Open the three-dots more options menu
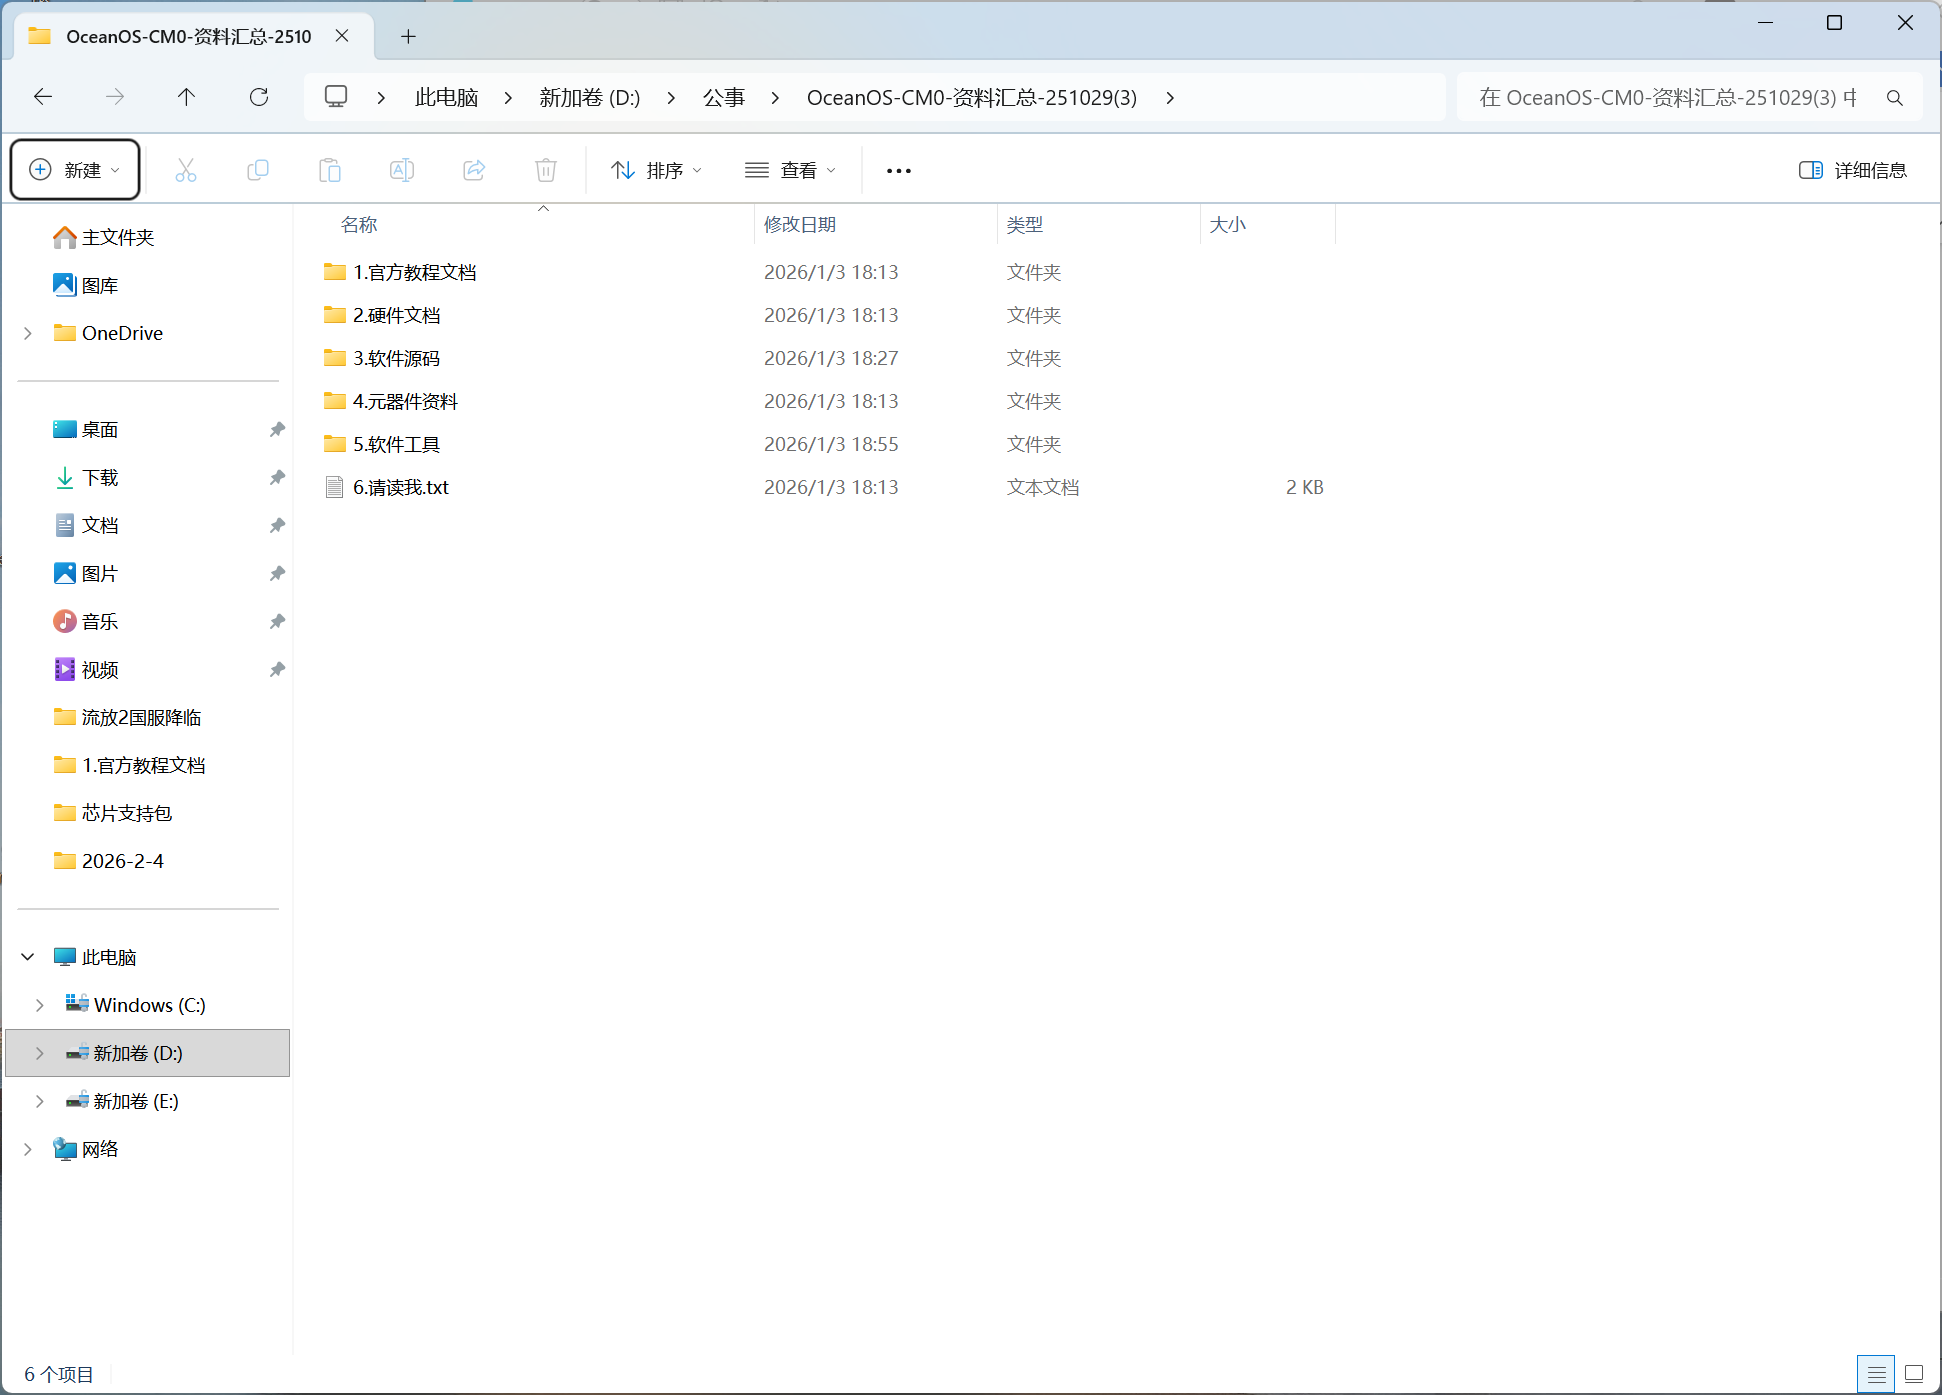The image size is (1942, 1395). 899,171
